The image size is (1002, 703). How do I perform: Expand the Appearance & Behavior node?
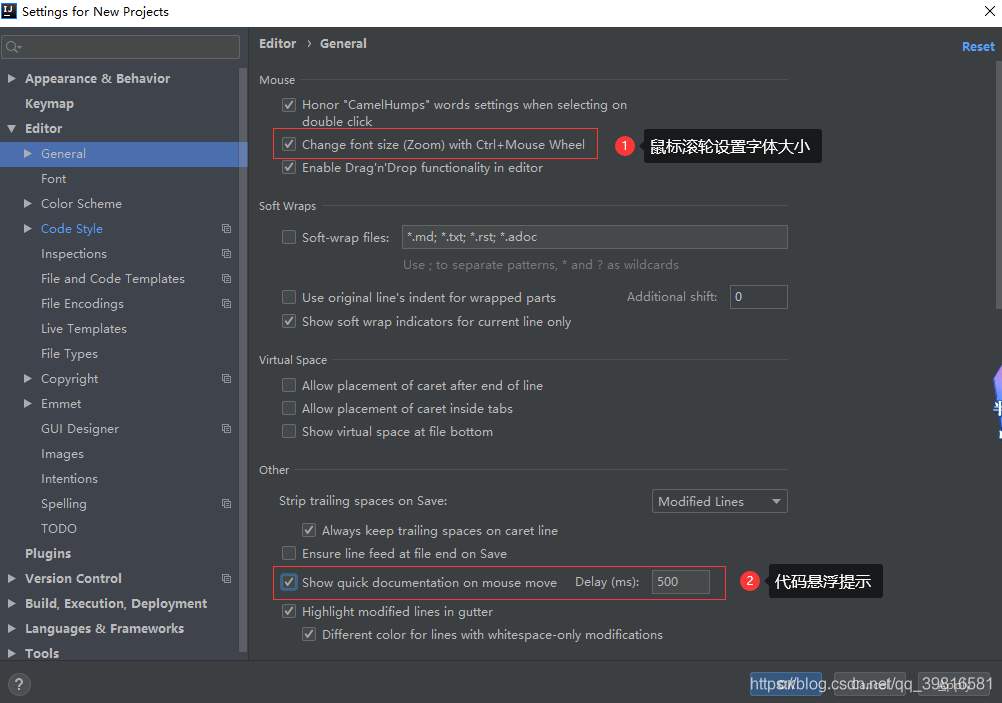(x=12, y=79)
